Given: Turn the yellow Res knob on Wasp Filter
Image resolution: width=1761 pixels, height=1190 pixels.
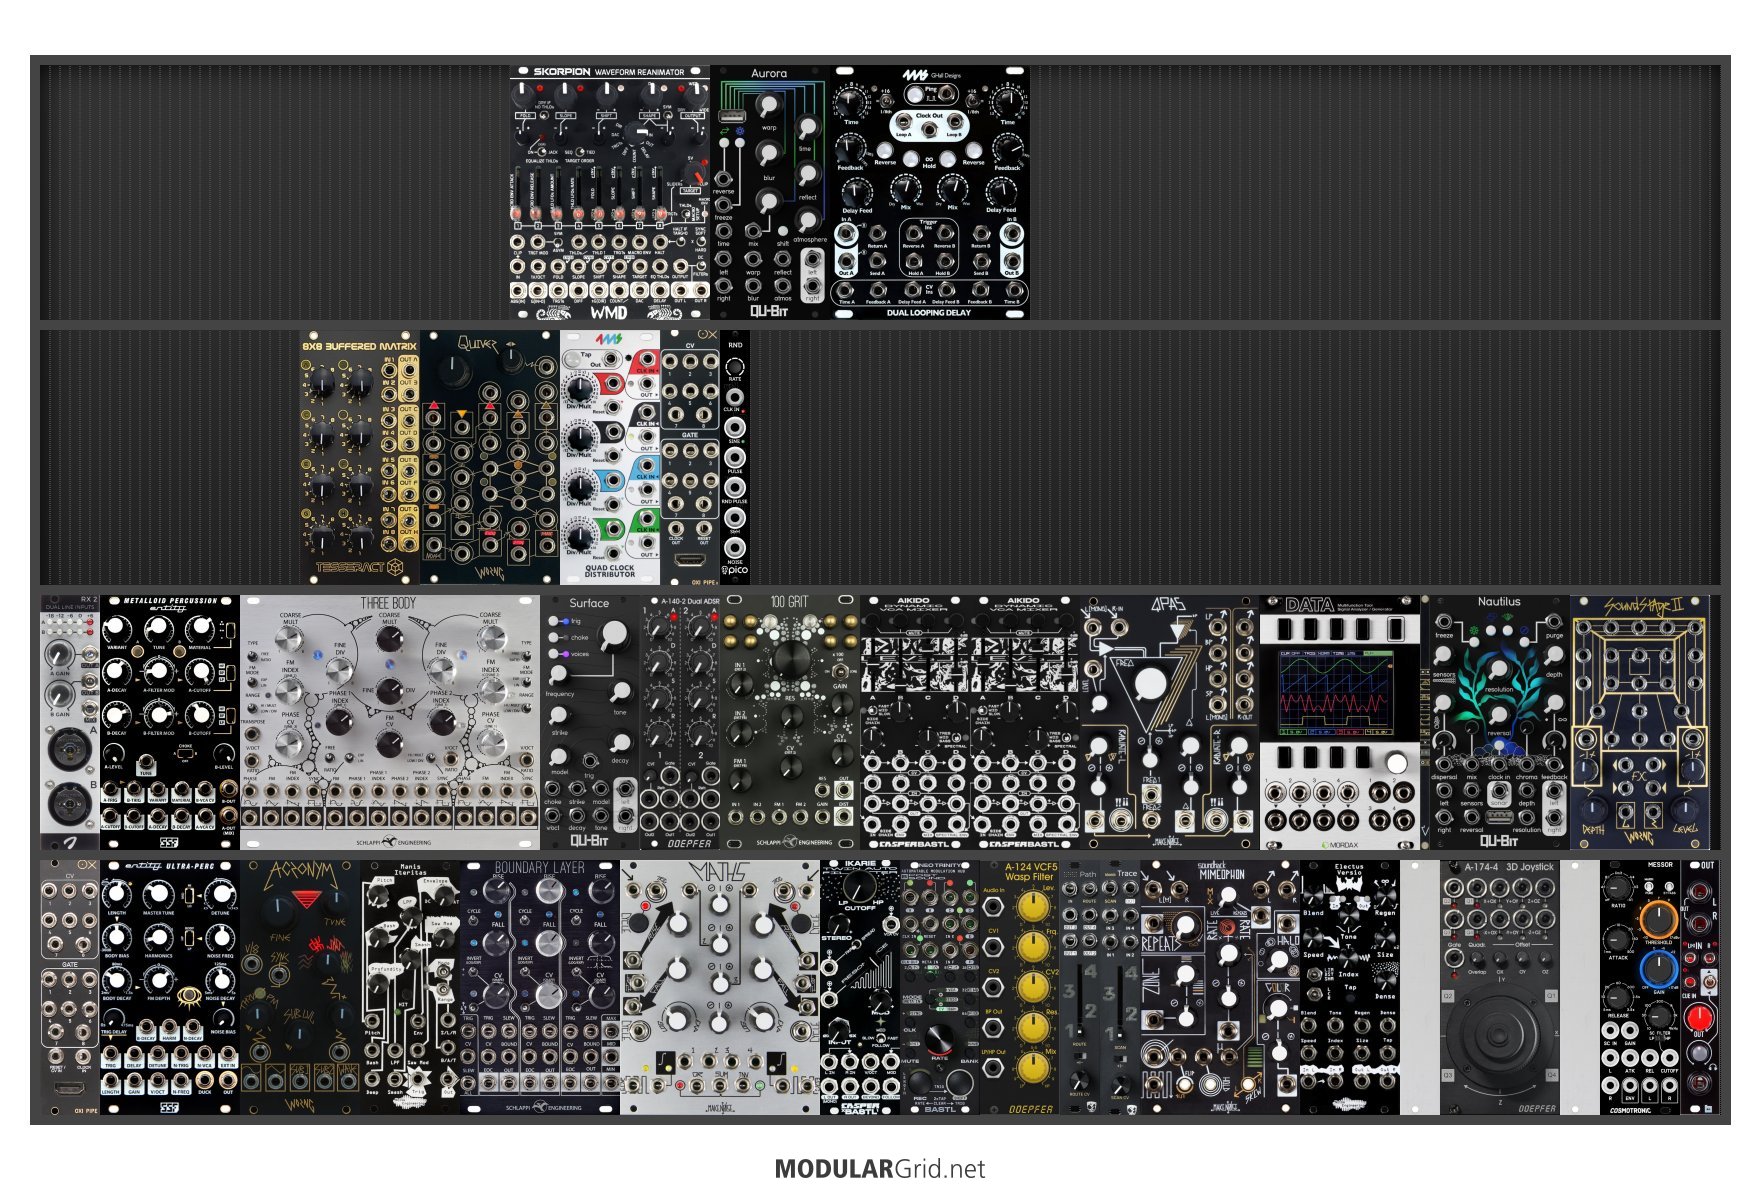Looking at the screenshot, I should [1031, 1028].
